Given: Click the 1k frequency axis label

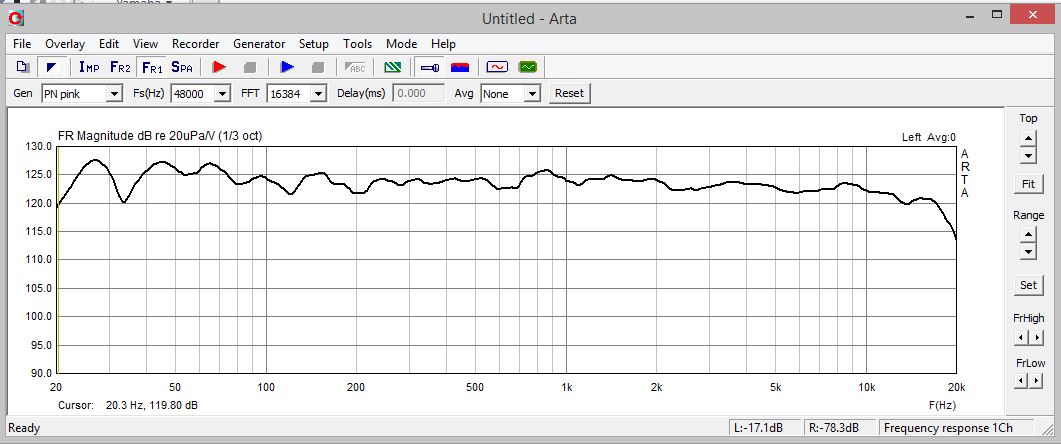Looking at the screenshot, I should pos(566,387).
